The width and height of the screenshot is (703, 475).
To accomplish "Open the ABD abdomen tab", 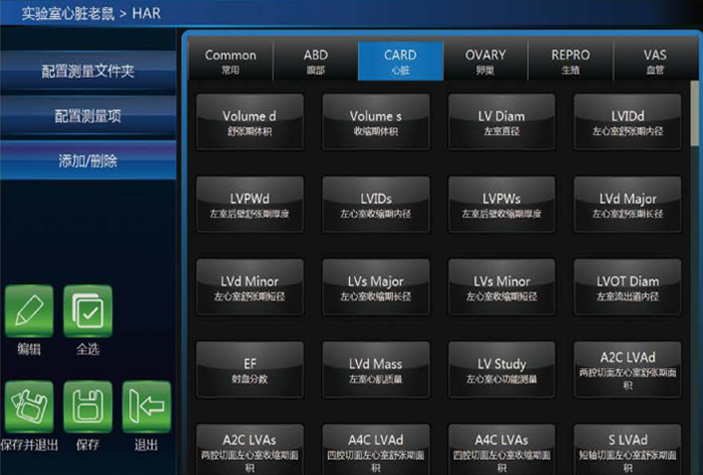I will [315, 61].
